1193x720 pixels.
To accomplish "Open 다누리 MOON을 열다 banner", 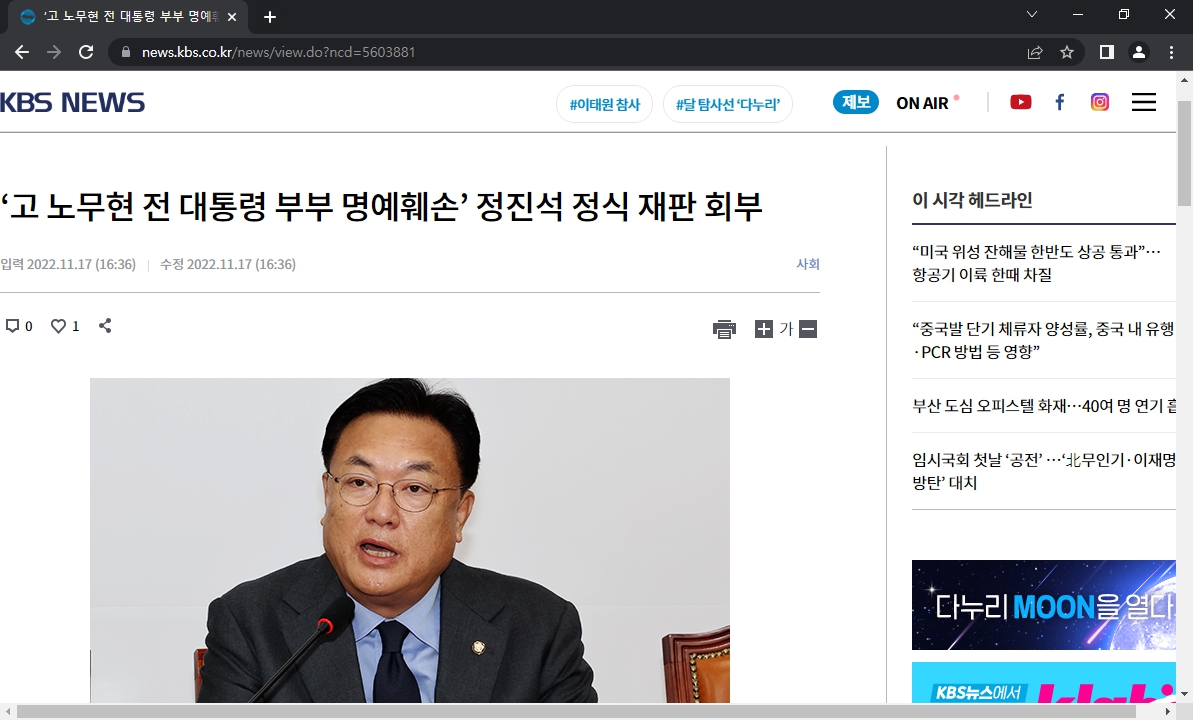I will pos(1044,605).
